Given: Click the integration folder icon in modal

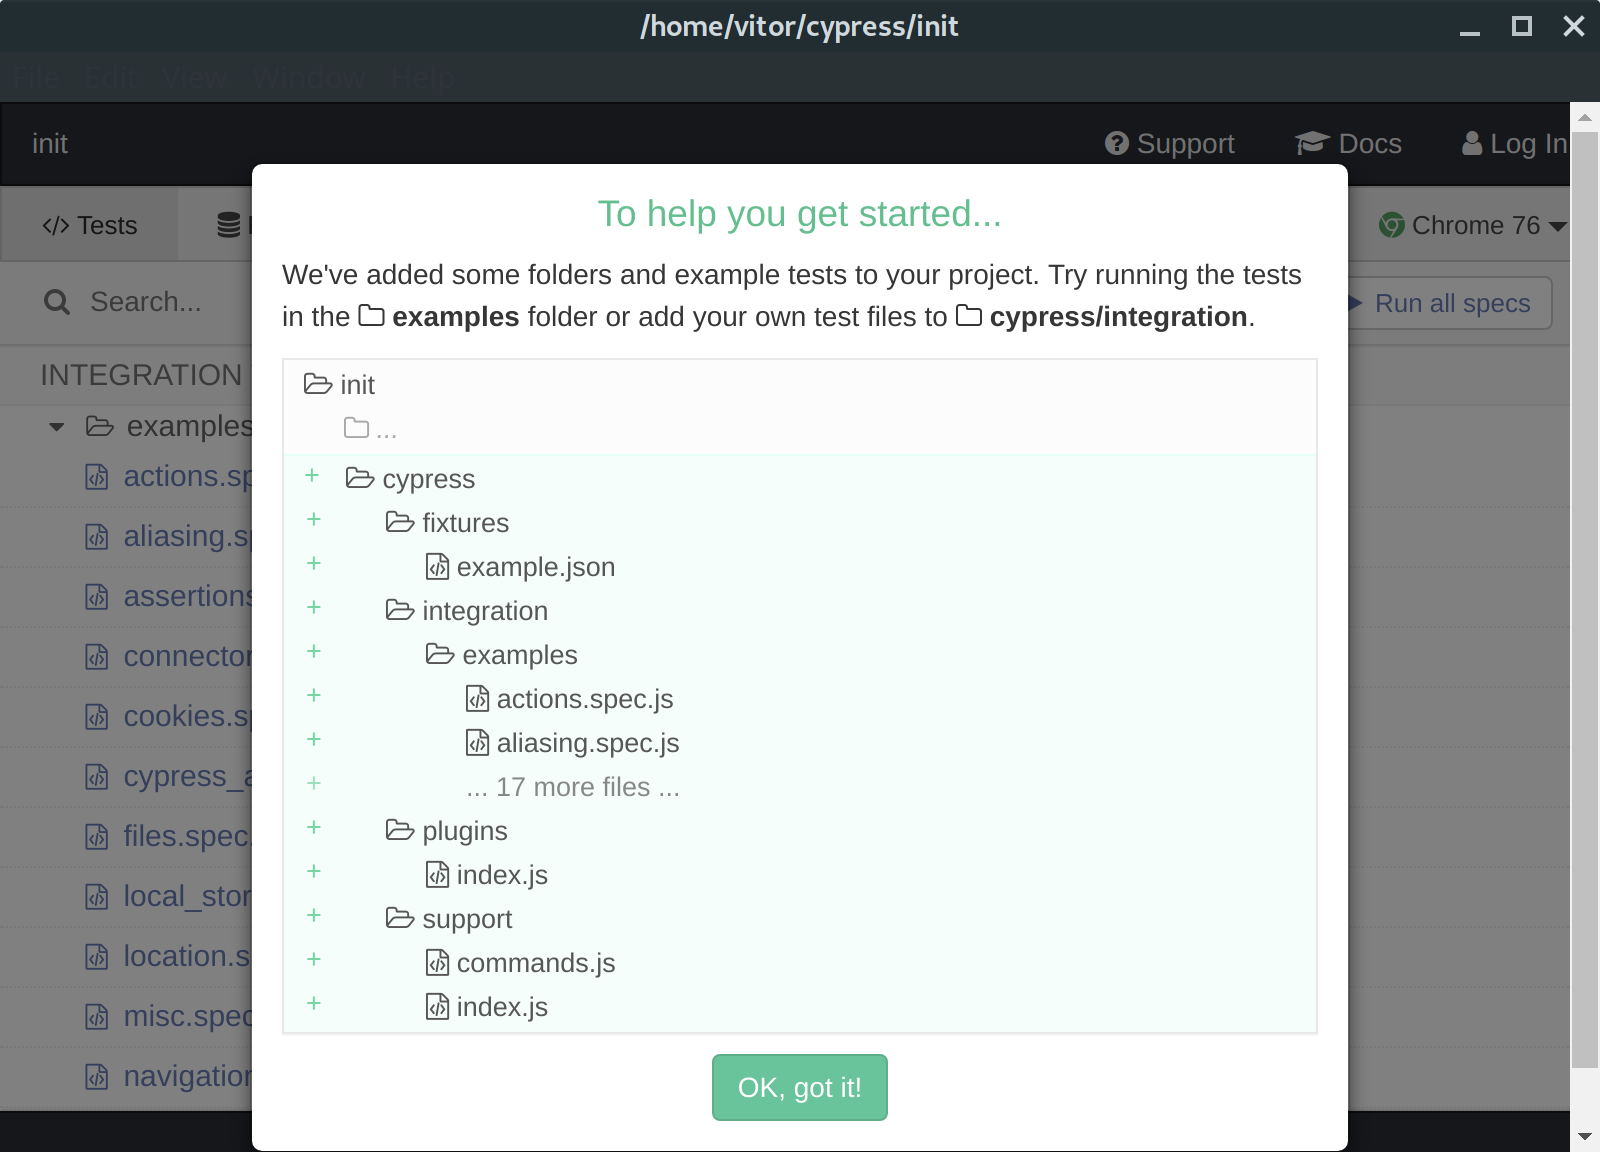Looking at the screenshot, I should pyautogui.click(x=400, y=610).
